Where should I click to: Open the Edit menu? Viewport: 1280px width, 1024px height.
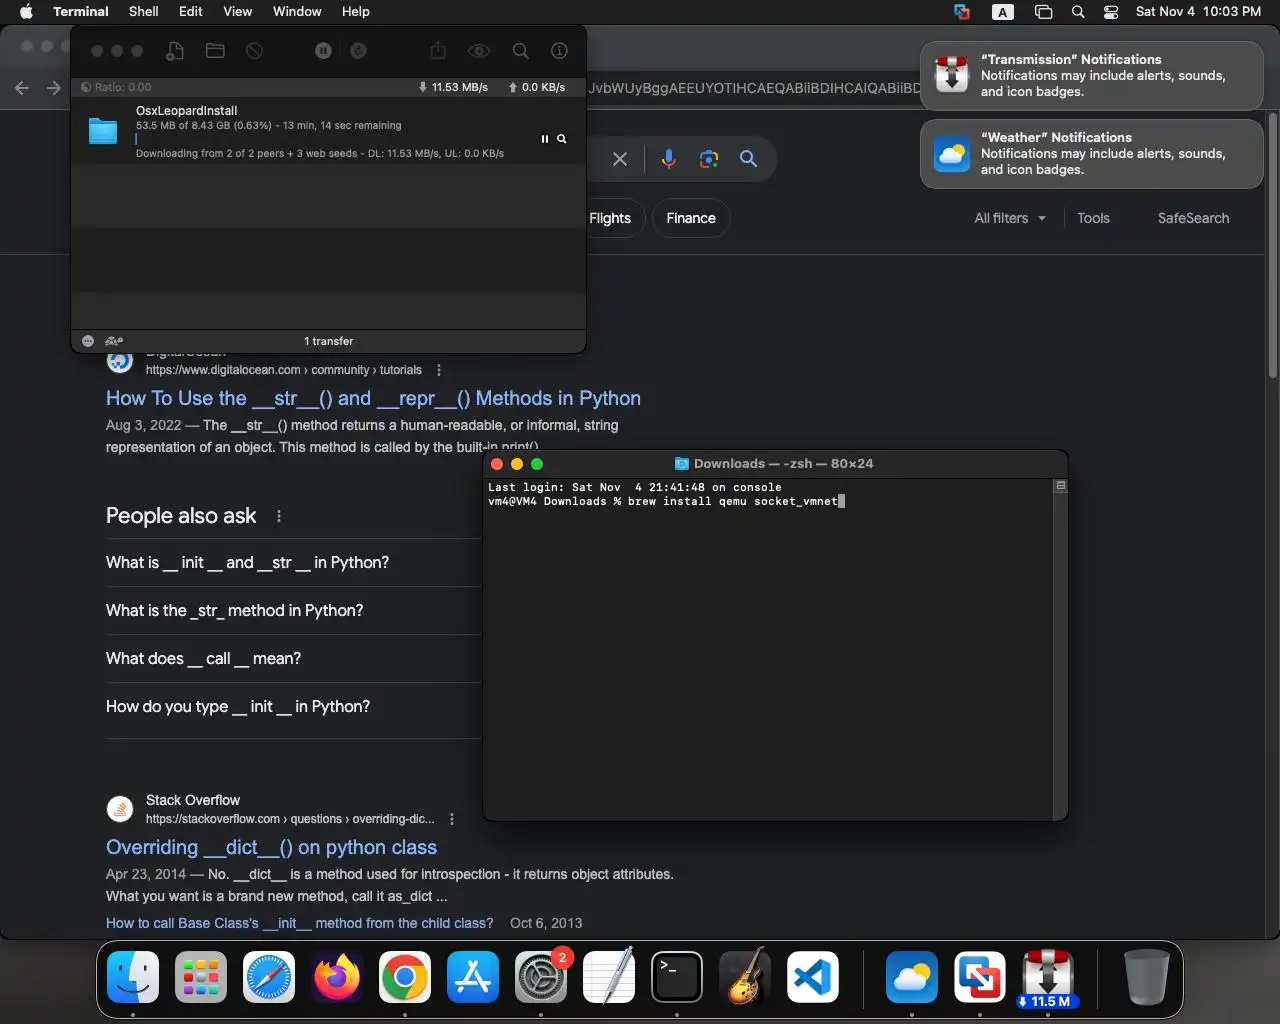click(x=191, y=11)
